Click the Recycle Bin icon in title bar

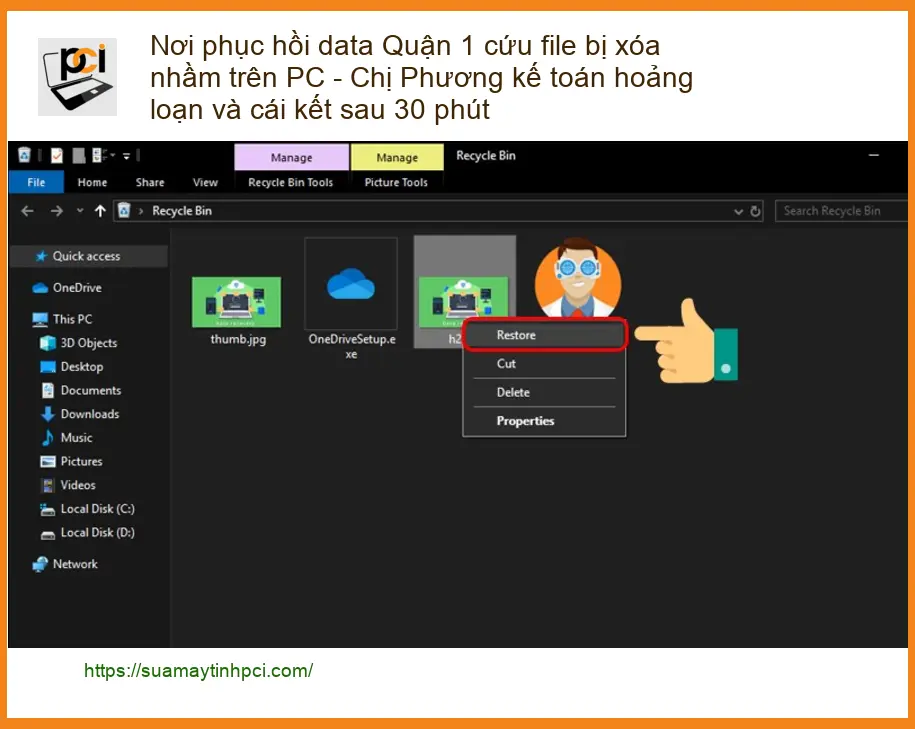[24, 155]
